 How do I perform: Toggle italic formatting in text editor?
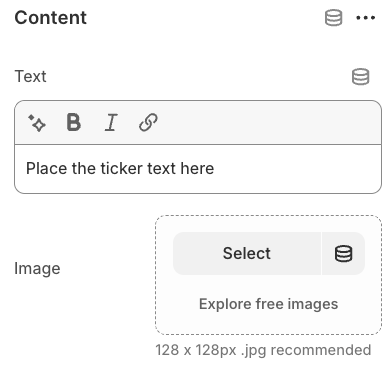(x=111, y=122)
